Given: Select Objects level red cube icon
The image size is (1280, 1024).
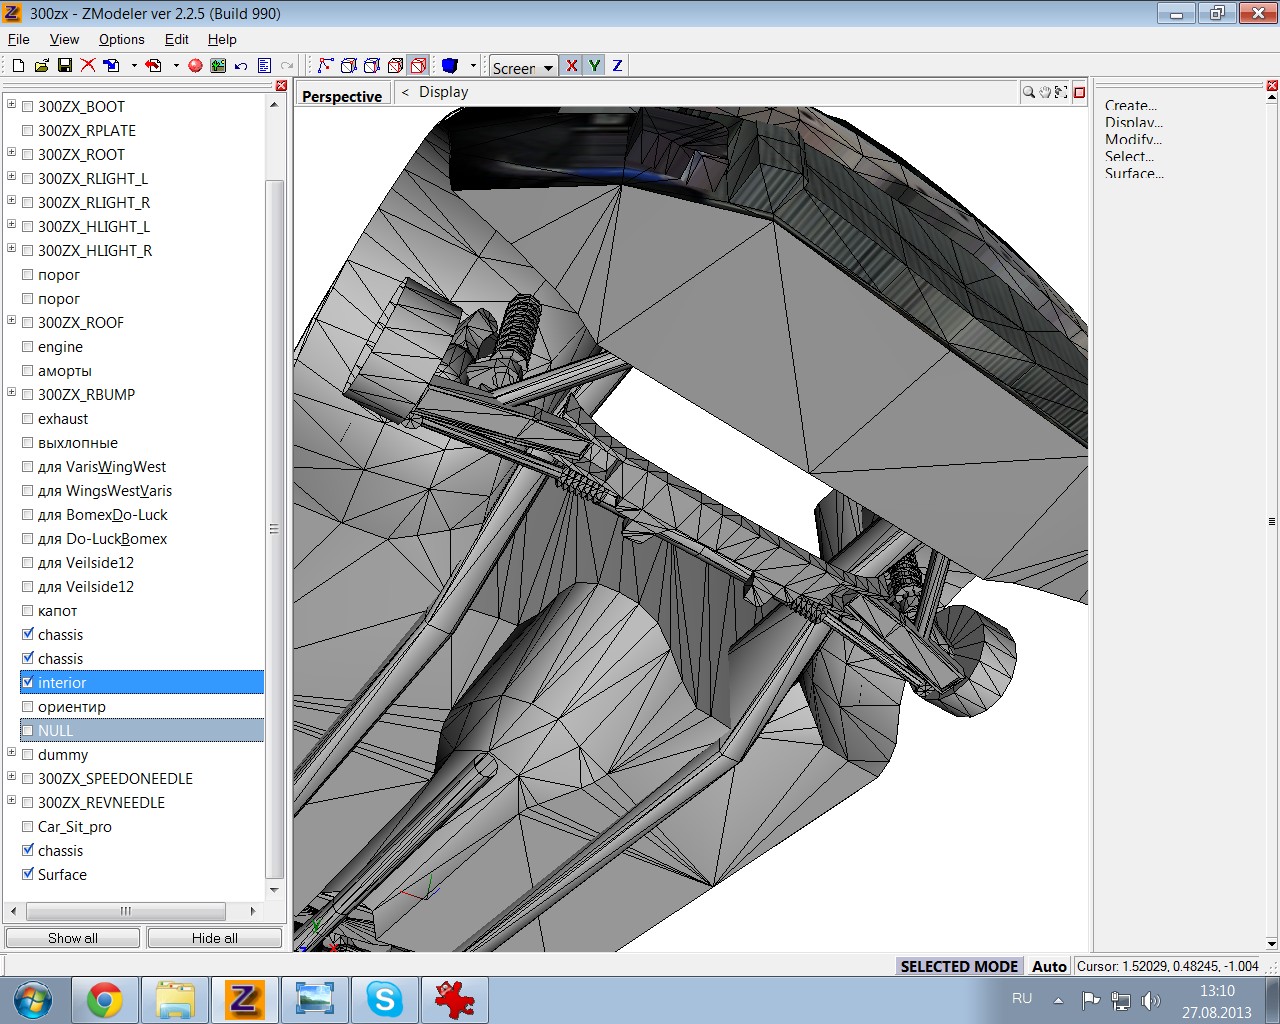Looking at the screenshot, I should click(x=418, y=65).
